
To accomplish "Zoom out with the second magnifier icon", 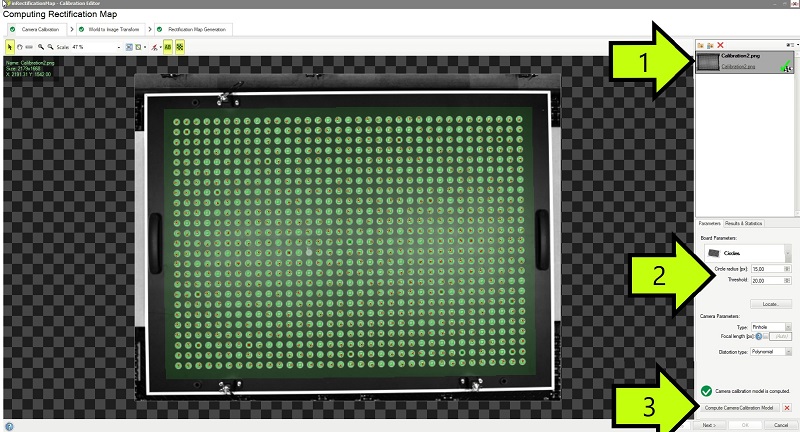I will click(x=51, y=47).
